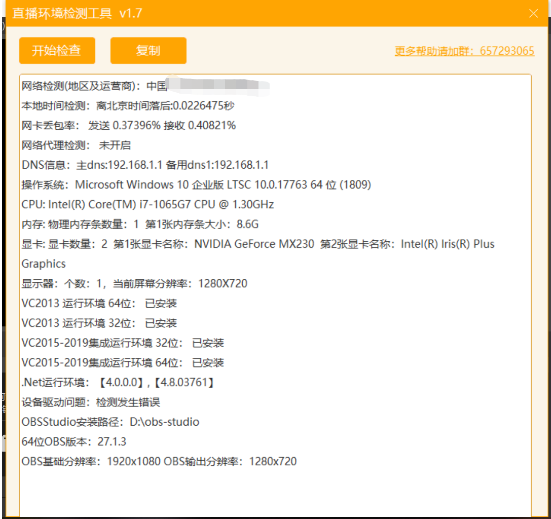Click the 网络检测 region and carrier line
This screenshot has width=551, height=519.
pos(145,86)
